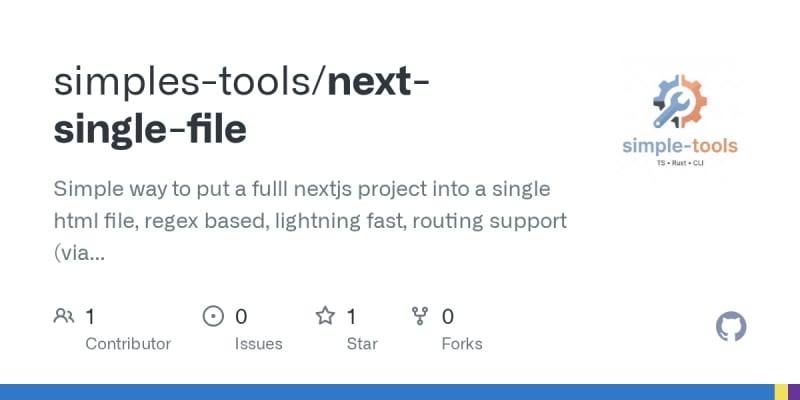Click the fork branch icon
Screen dimensions: 800x400
[420, 317]
